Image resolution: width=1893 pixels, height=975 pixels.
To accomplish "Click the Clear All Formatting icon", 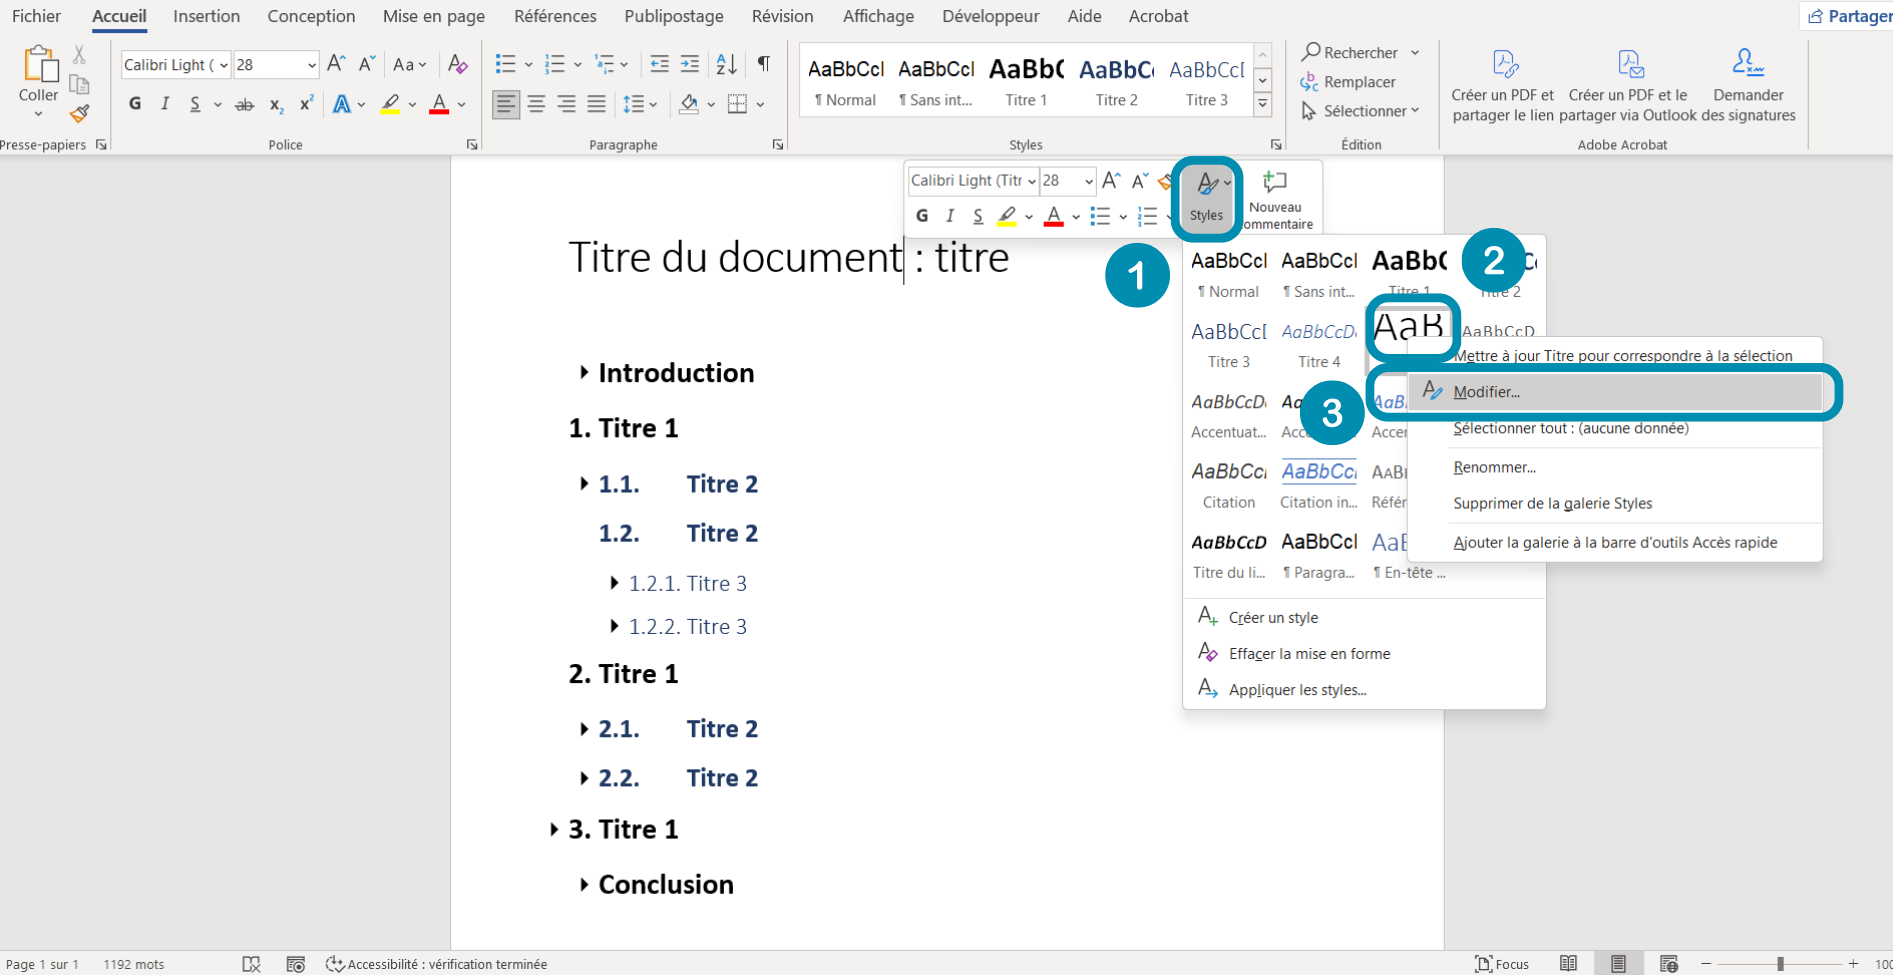I will coord(458,65).
